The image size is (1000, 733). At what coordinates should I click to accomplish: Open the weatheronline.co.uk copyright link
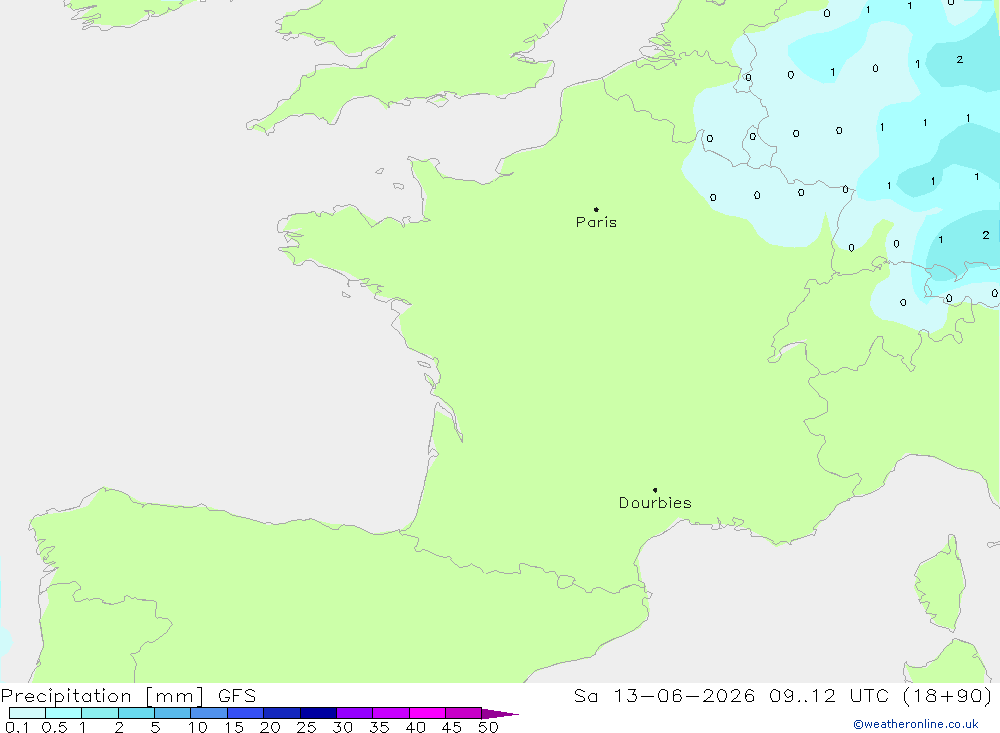tap(916, 724)
